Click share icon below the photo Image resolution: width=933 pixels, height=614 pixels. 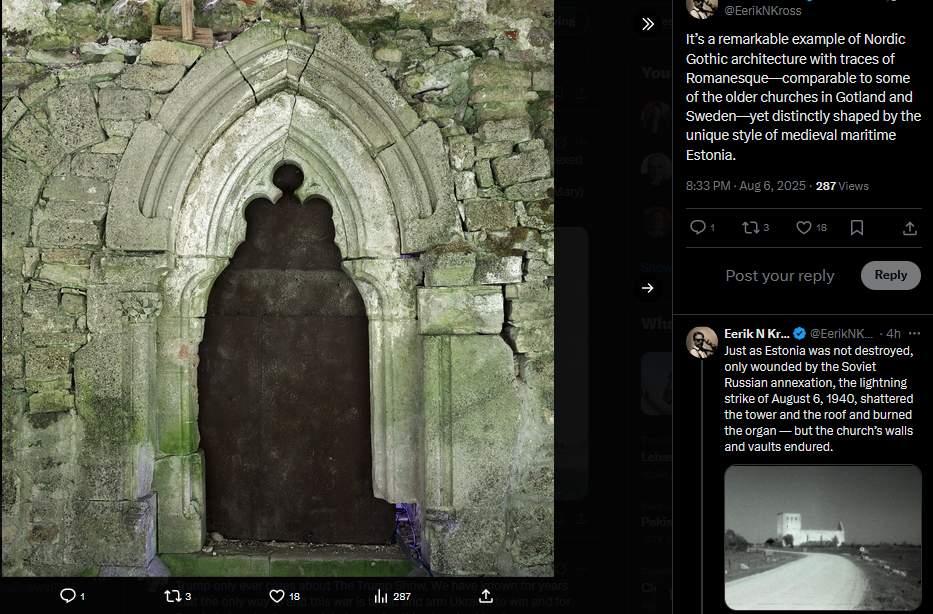click(486, 596)
